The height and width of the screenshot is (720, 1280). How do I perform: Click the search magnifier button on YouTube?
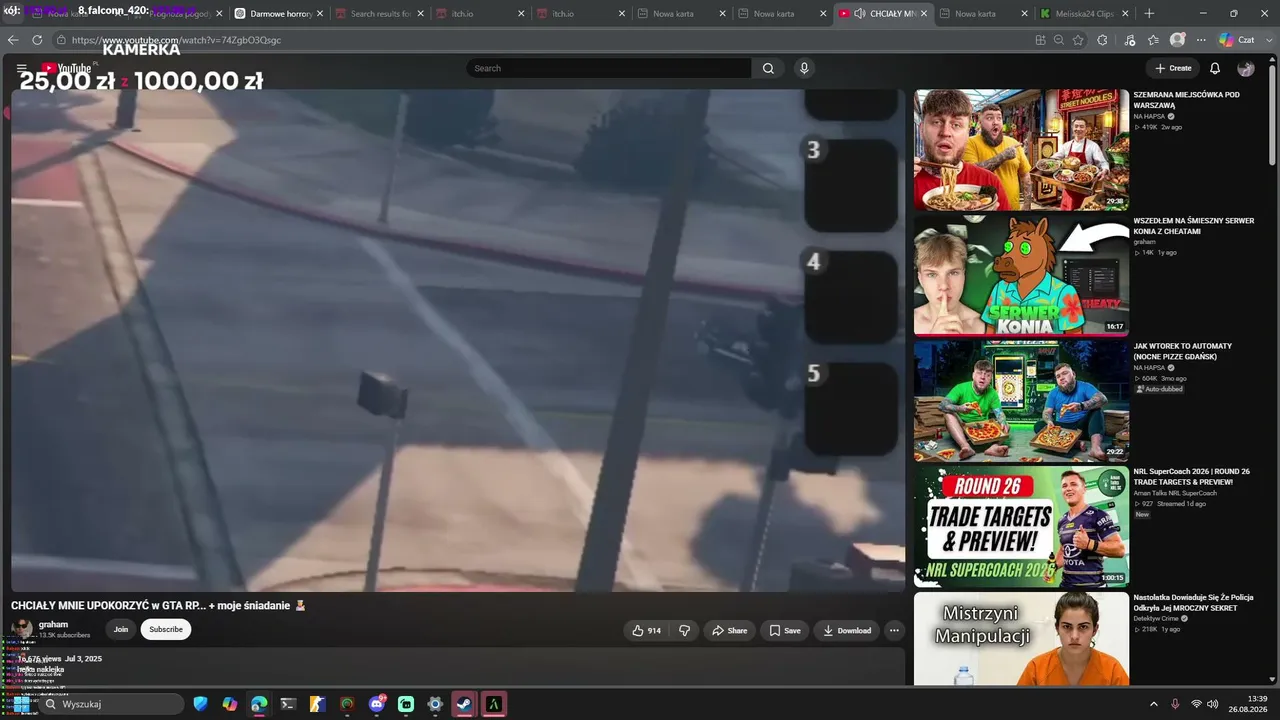[768, 68]
